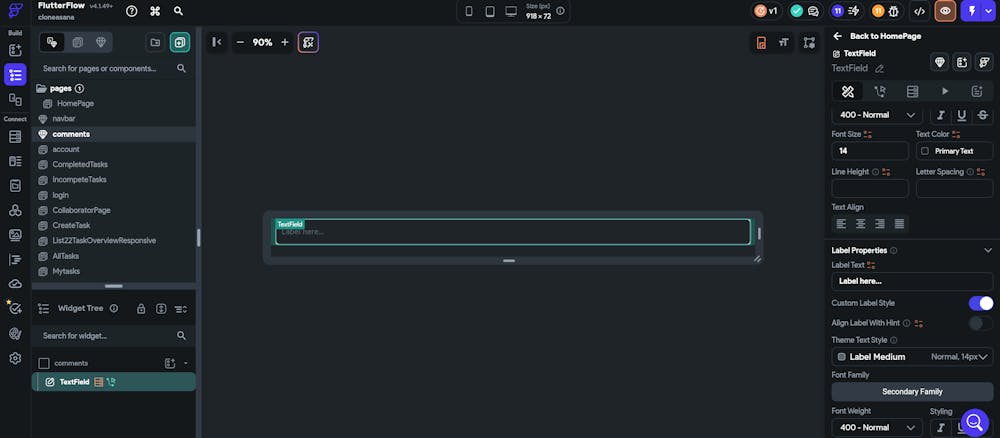
Task: Click the green add new page button
Action: point(180,43)
